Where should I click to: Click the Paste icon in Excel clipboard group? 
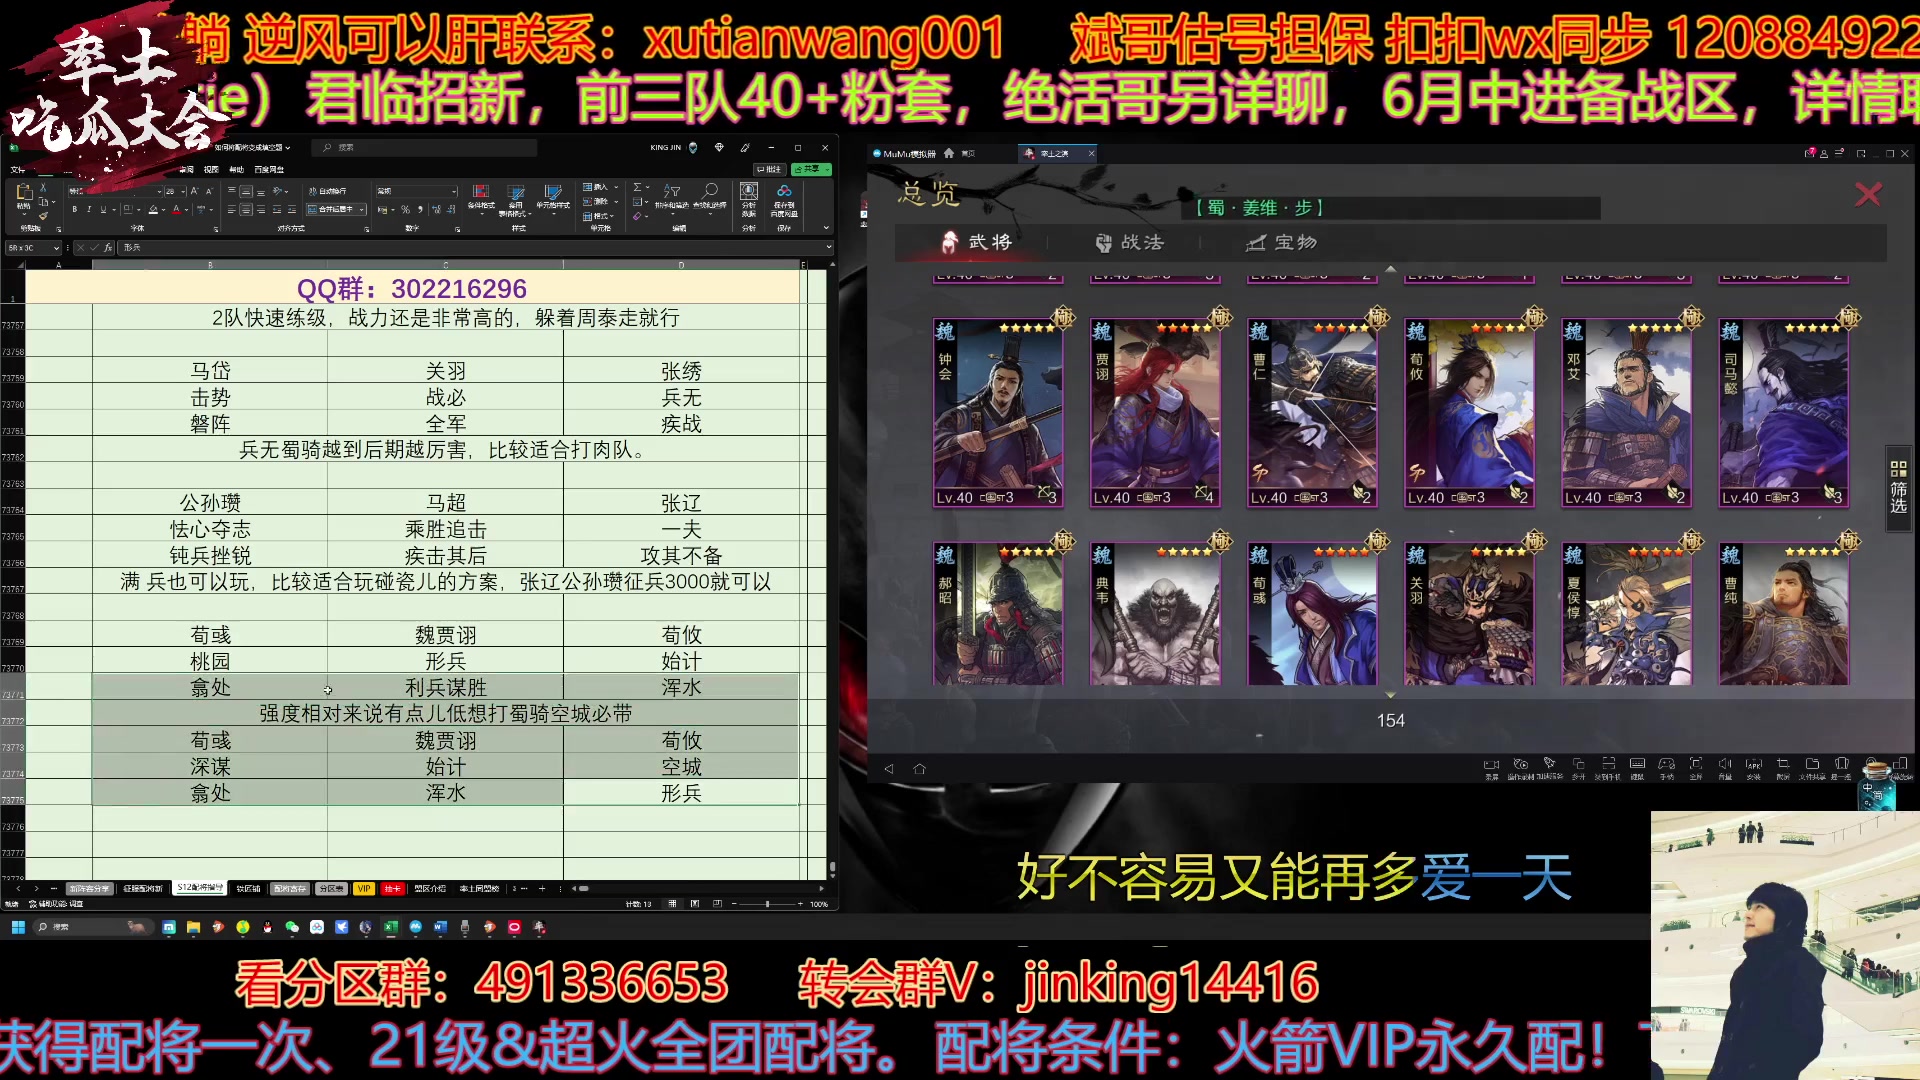tap(24, 191)
